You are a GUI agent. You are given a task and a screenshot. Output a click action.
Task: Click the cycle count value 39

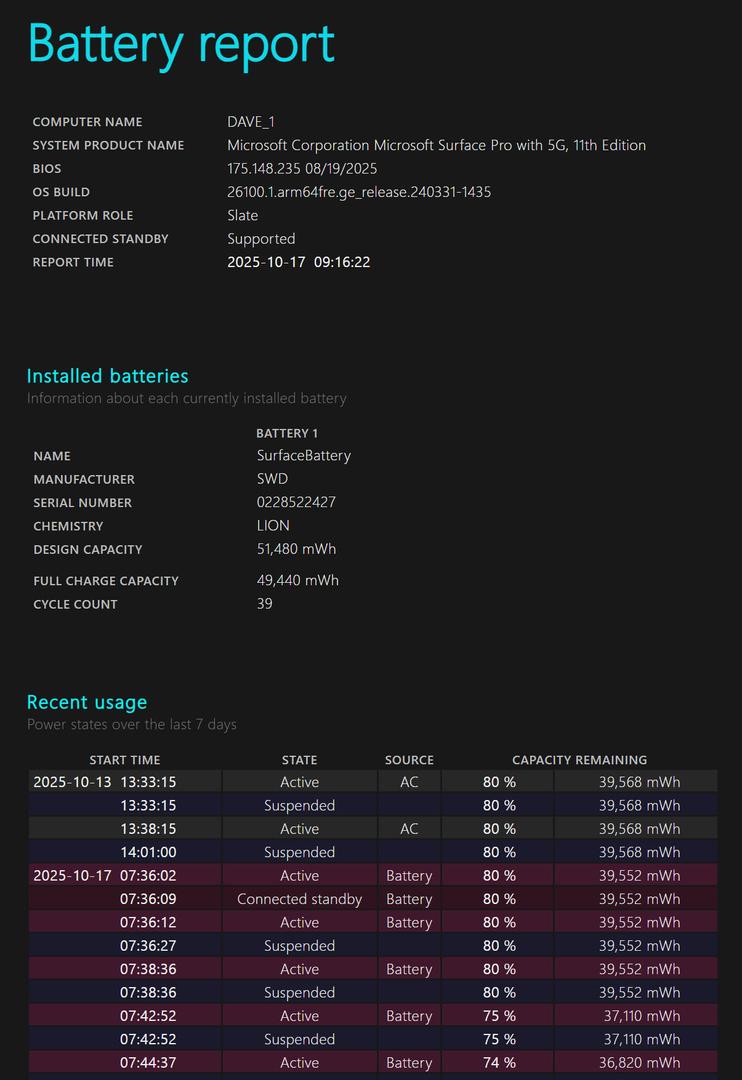point(264,604)
